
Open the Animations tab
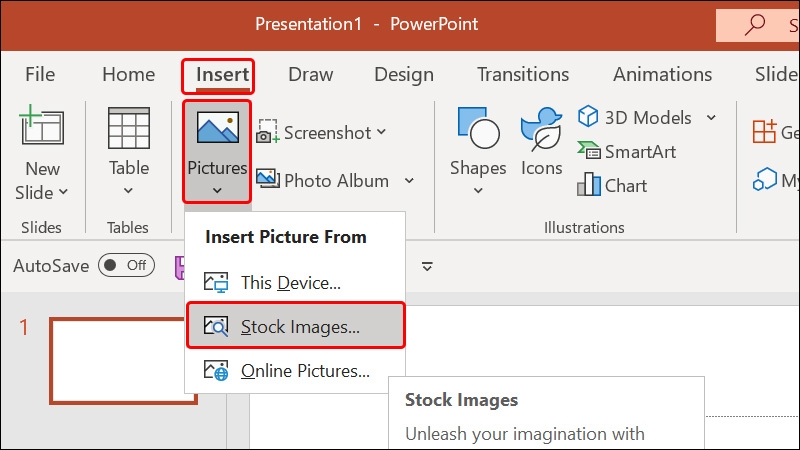click(662, 74)
